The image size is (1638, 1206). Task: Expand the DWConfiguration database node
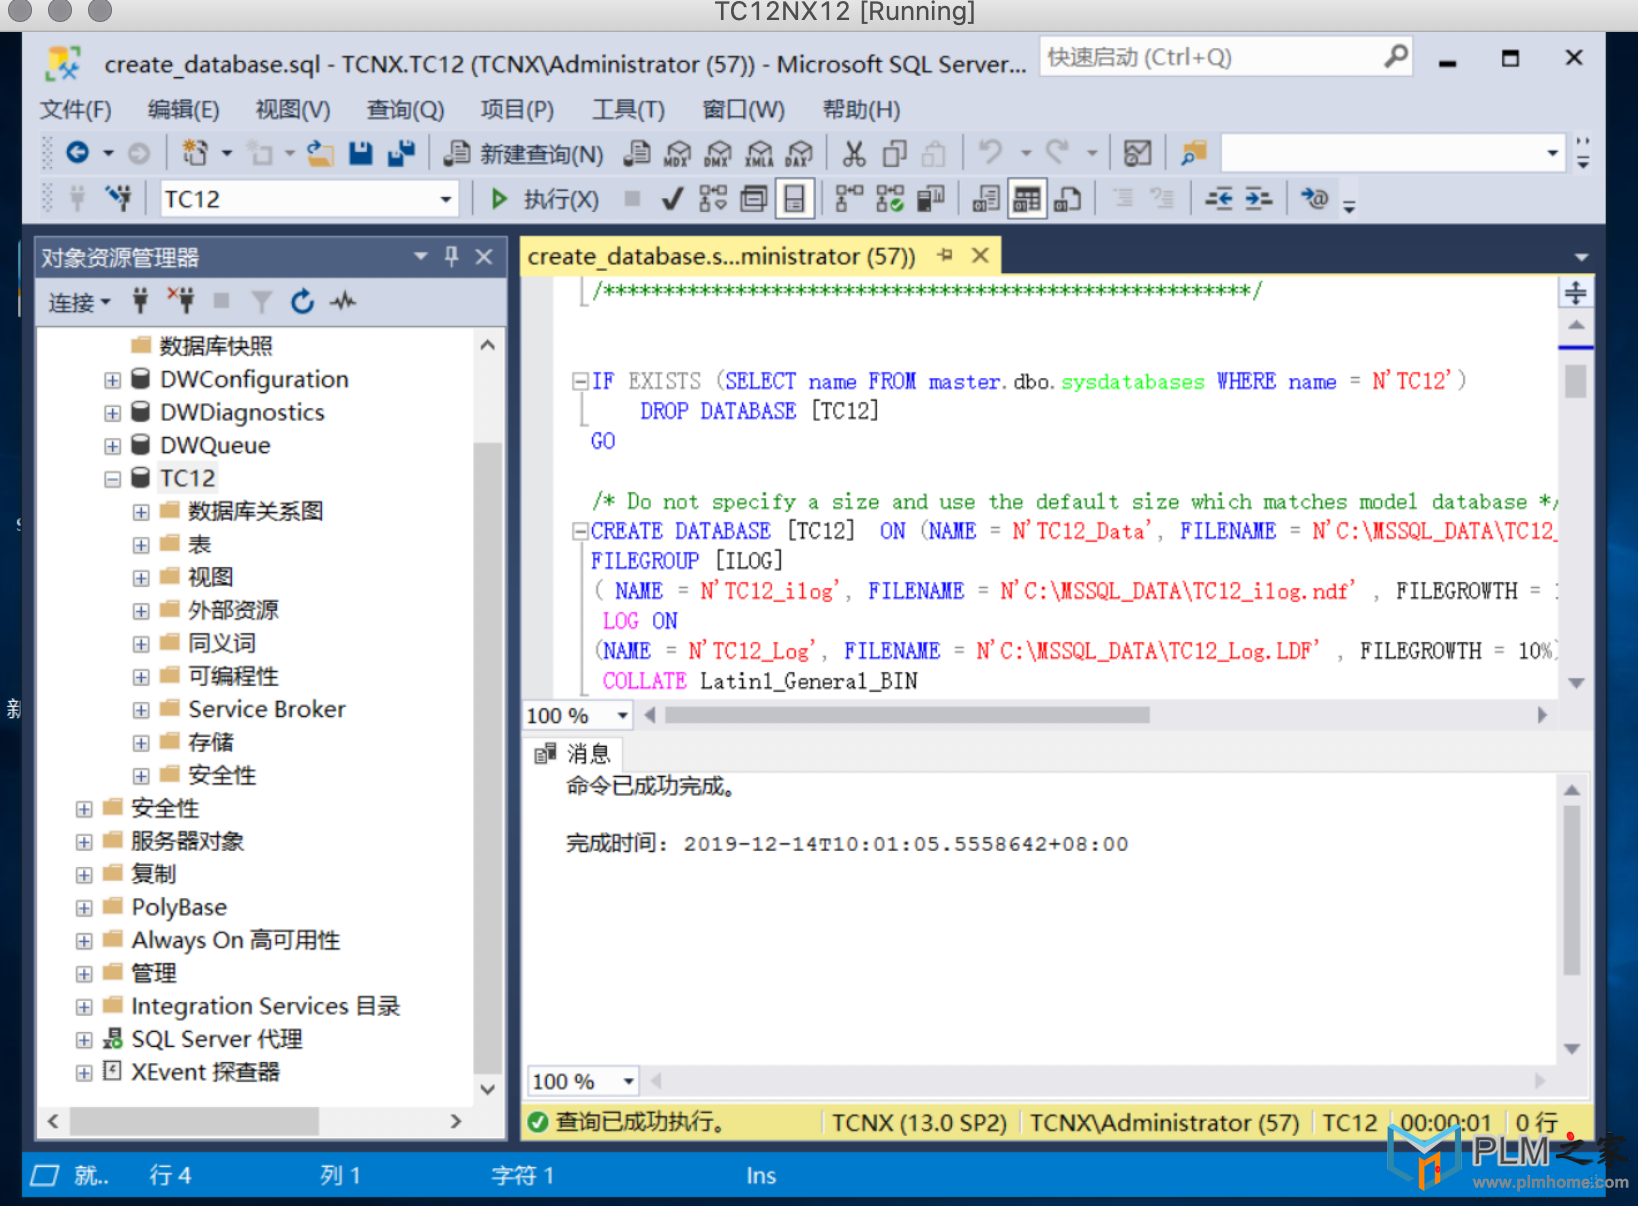coord(112,380)
